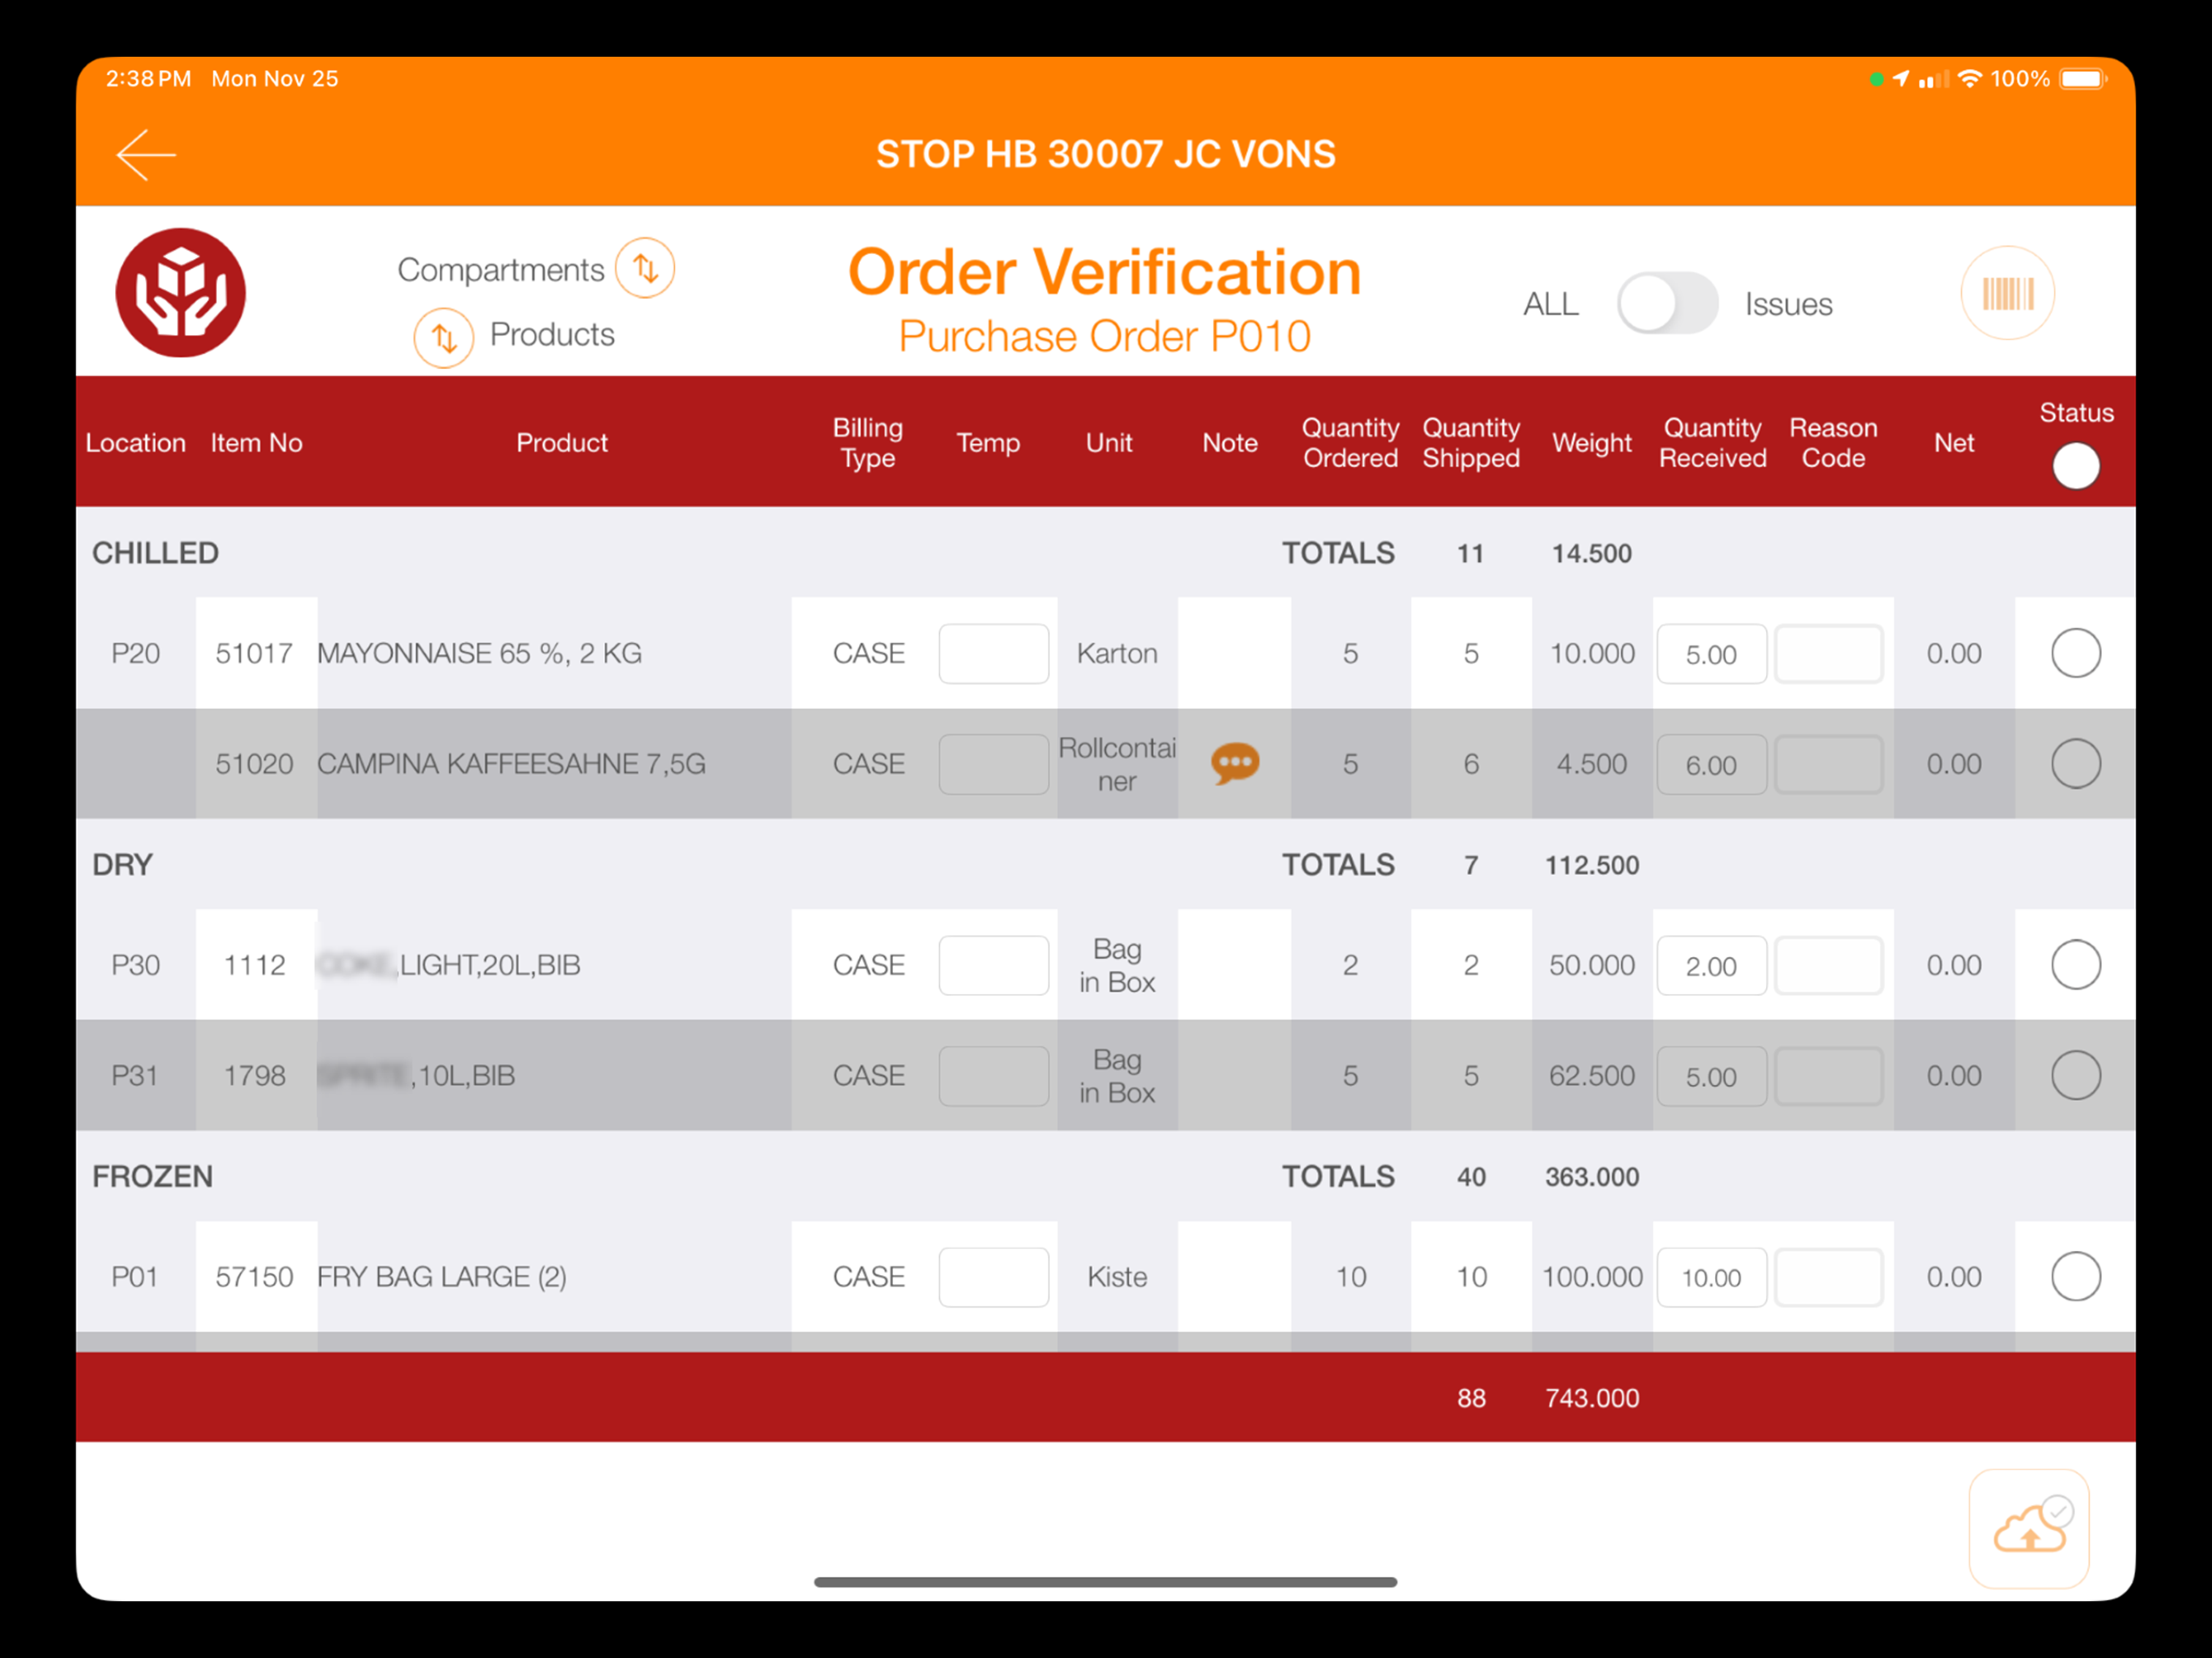Screen dimensions: 2212x1658
Task: Edit Quantity Received 5.00 for MAYONNAISE
Action: click(1712, 654)
